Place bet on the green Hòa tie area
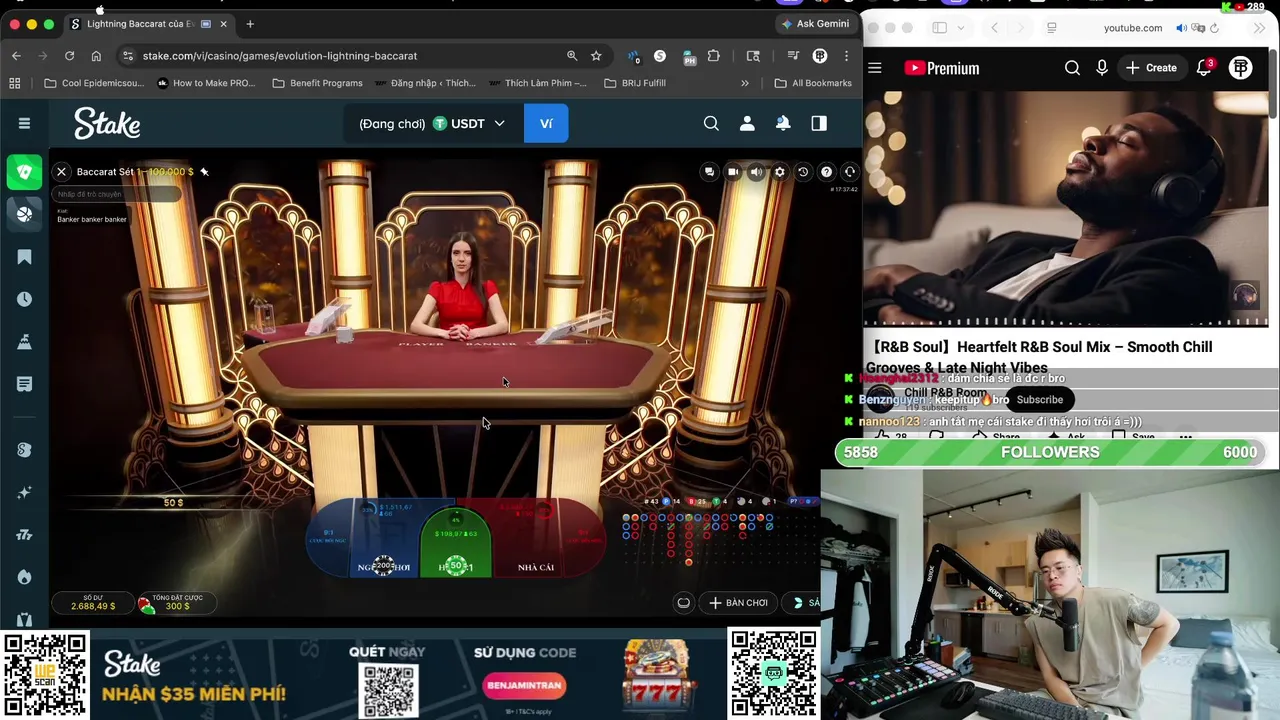Viewport: 1280px width, 720px height. [456, 543]
